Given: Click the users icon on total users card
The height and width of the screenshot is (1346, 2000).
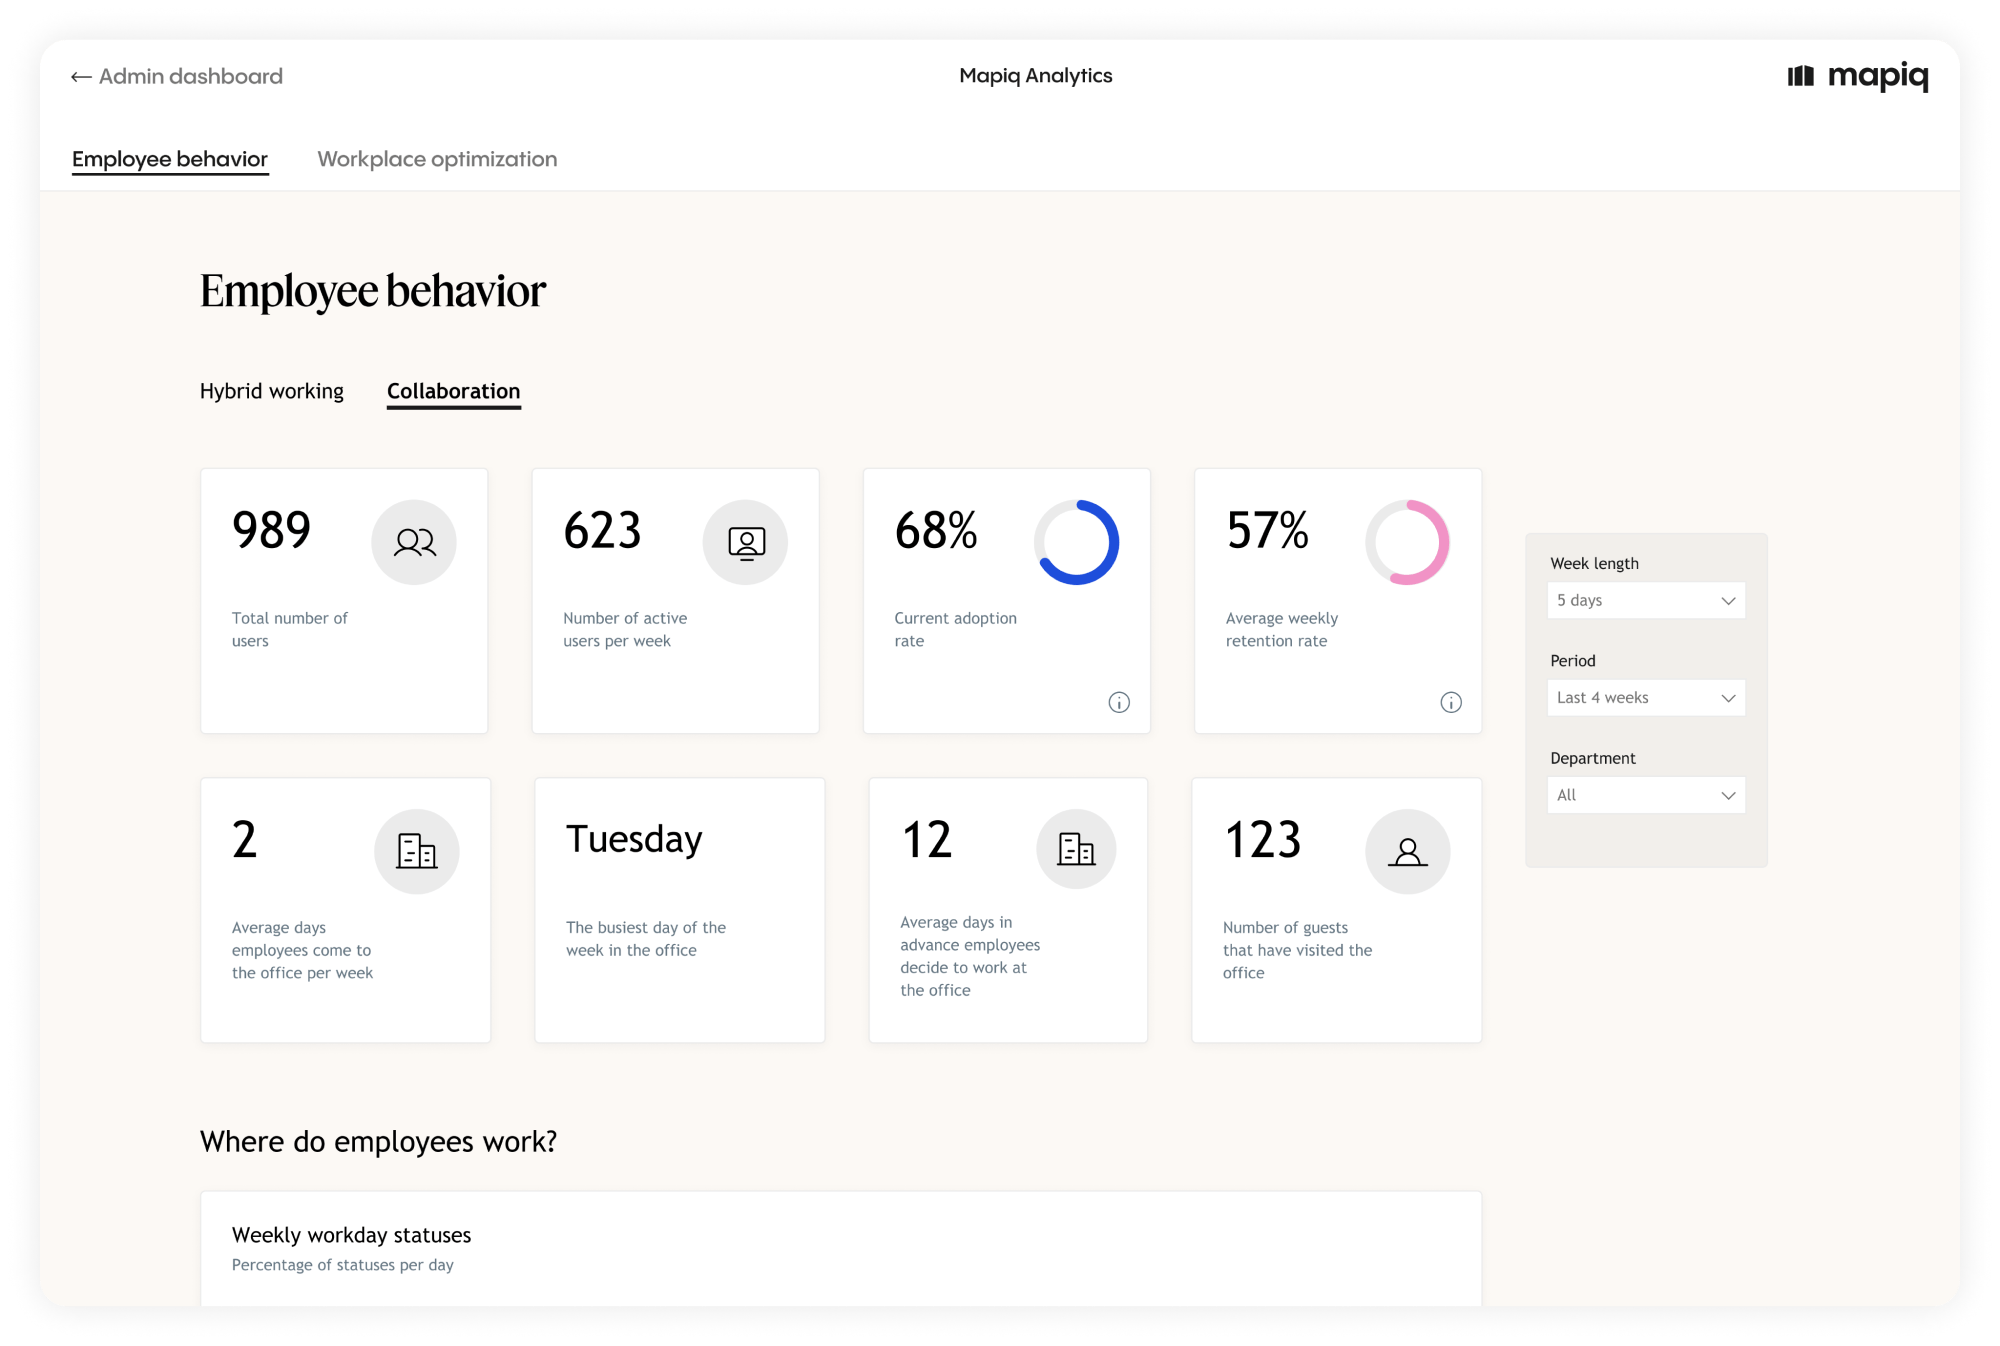Looking at the screenshot, I should tap(413, 541).
